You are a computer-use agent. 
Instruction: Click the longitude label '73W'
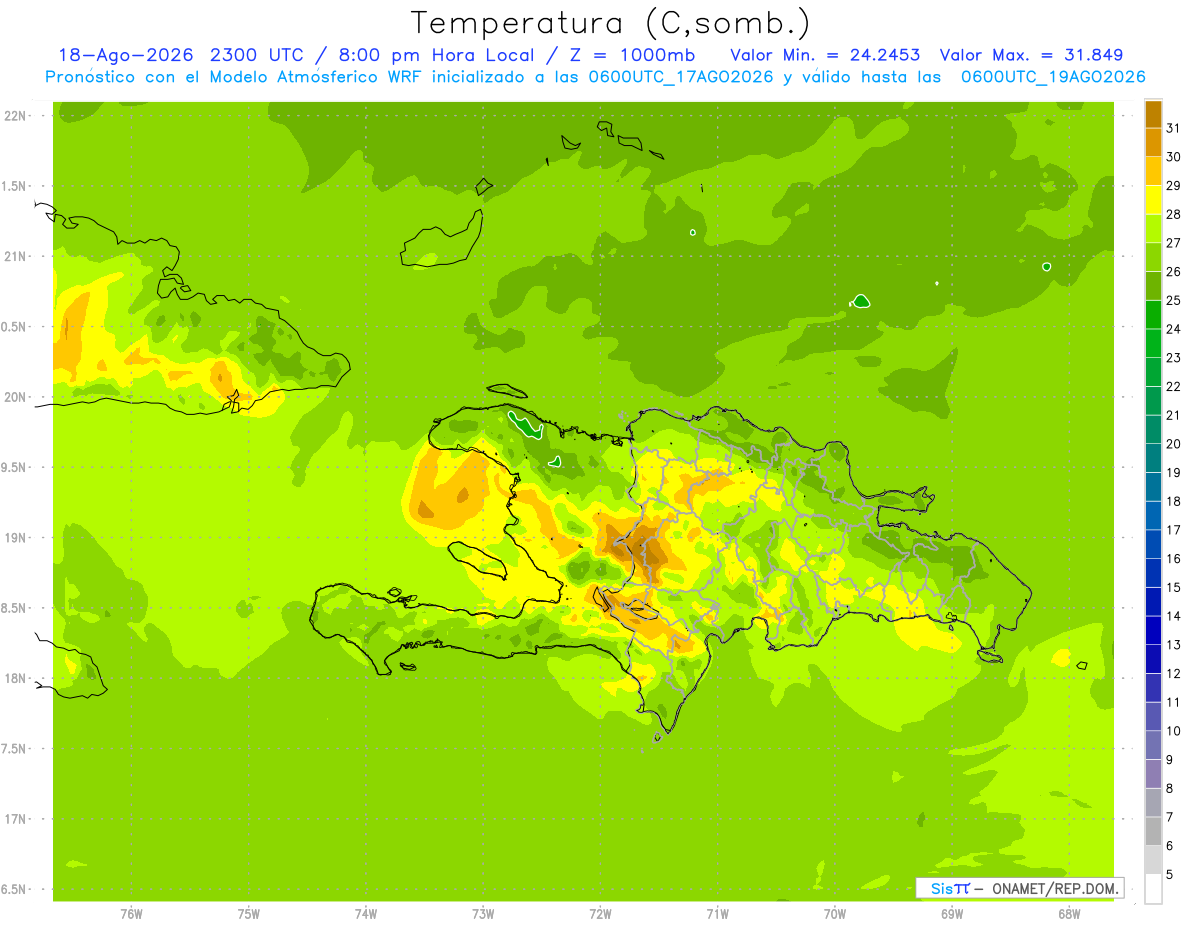483,913
